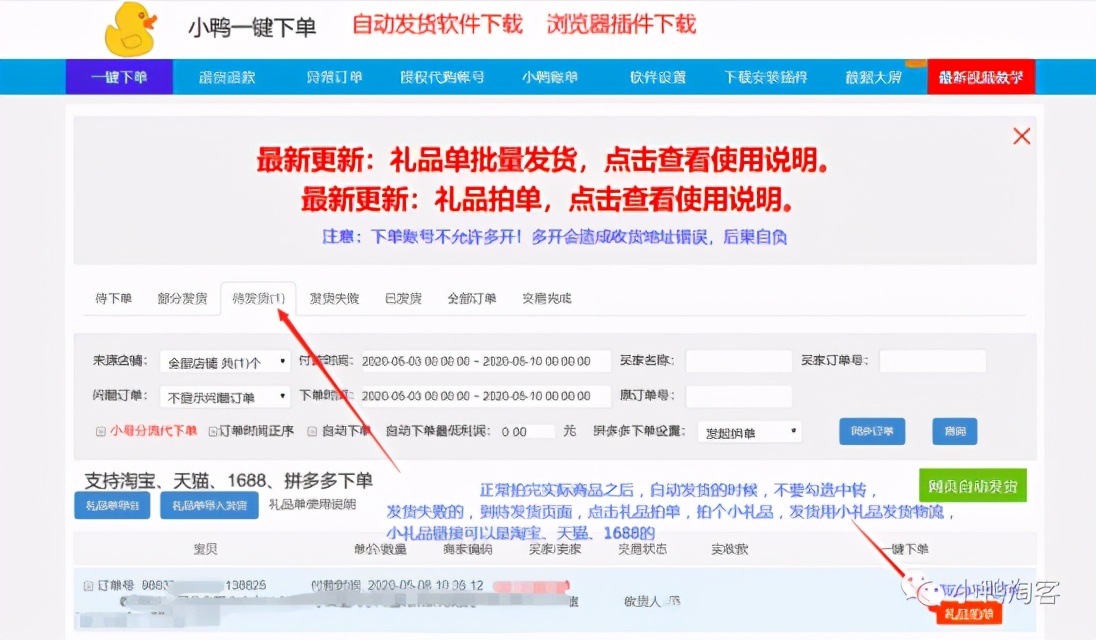The width and height of the screenshot is (1096, 640).
Task: Dismiss the announcement with the red X
Action: 1021,136
